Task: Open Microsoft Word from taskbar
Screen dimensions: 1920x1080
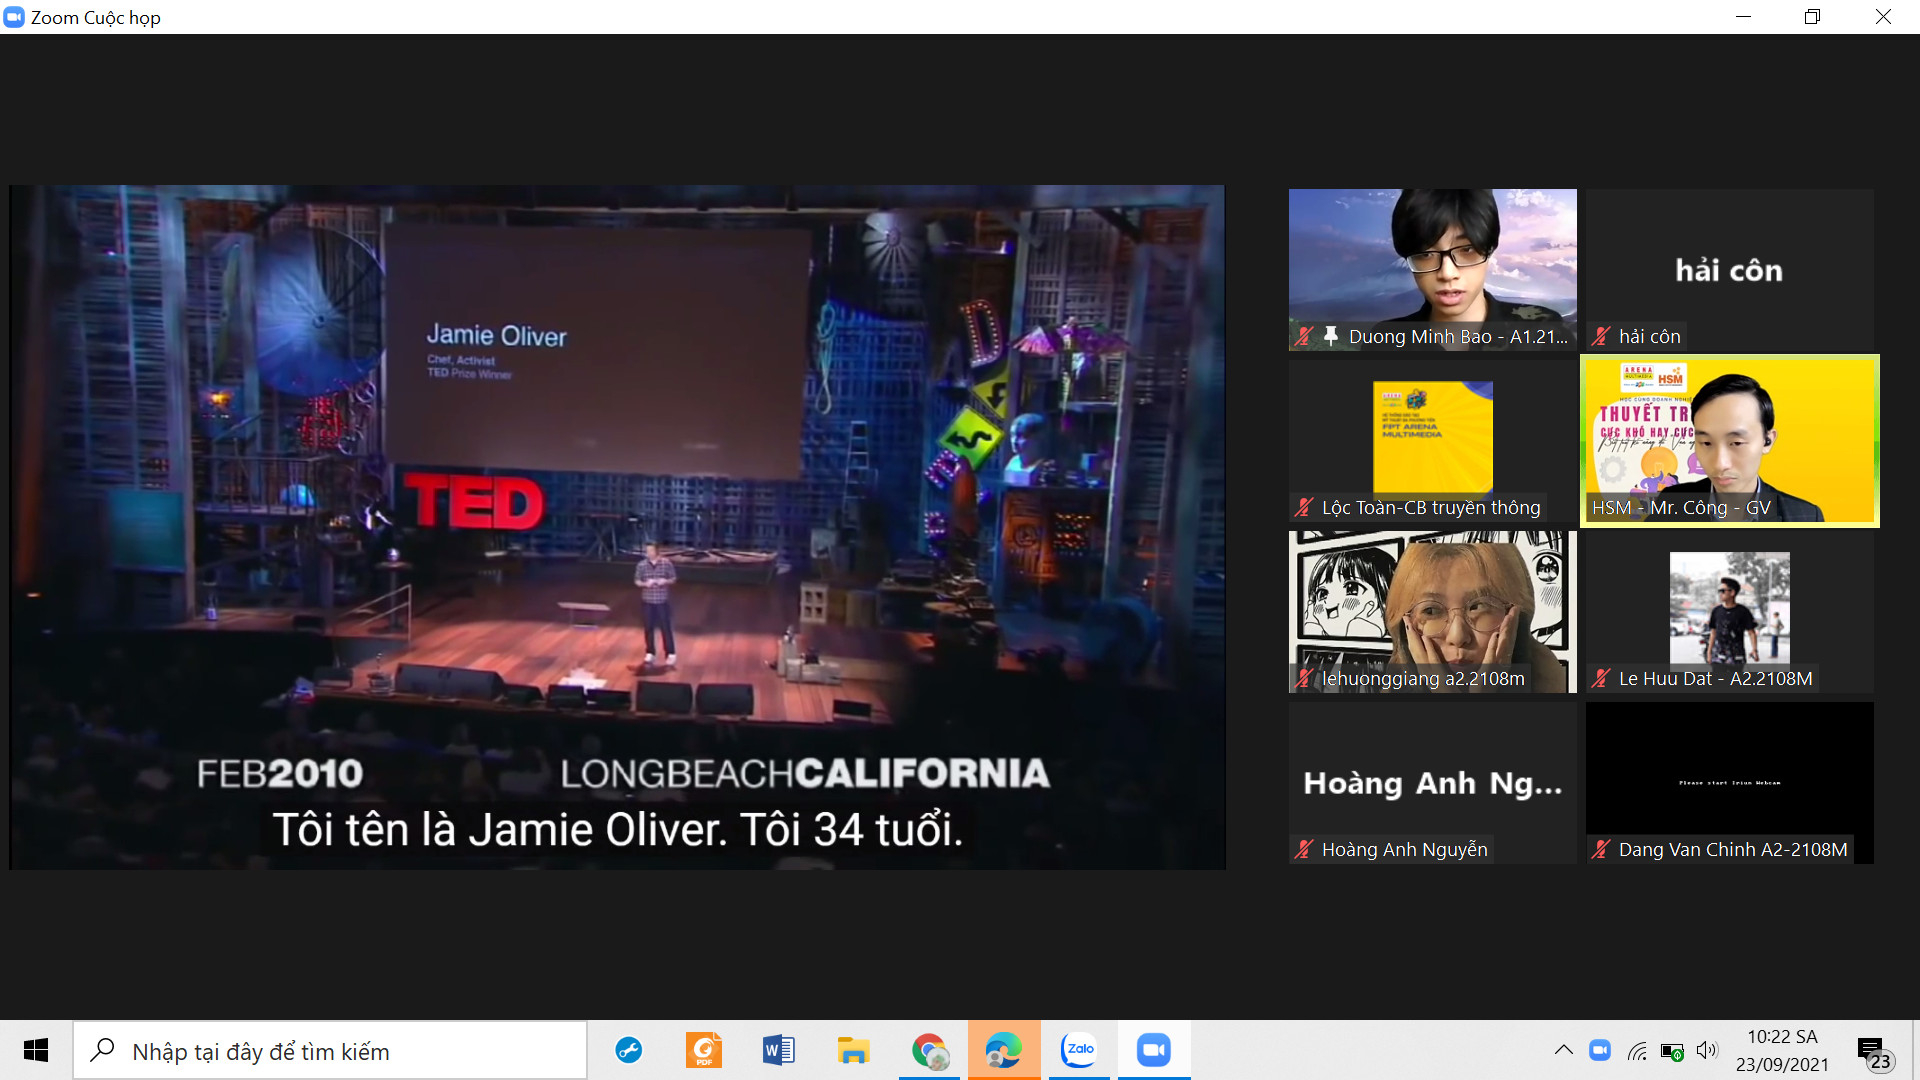Action: click(779, 1050)
